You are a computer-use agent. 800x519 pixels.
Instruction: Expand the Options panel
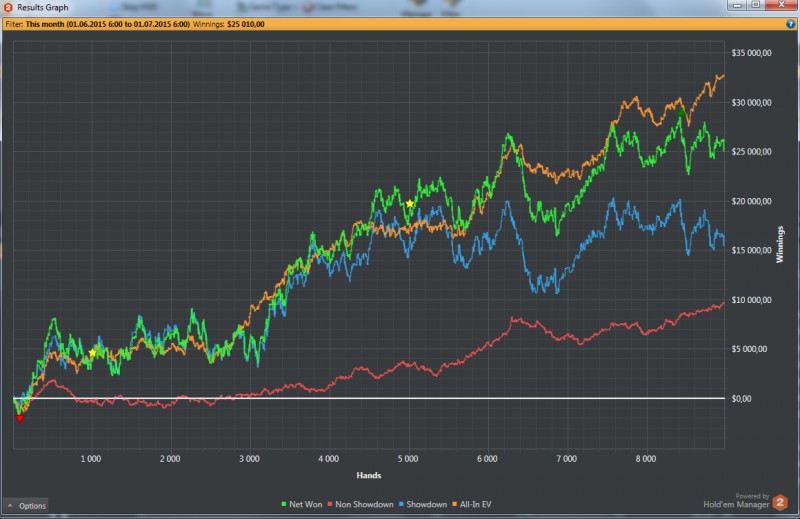click(x=31, y=506)
